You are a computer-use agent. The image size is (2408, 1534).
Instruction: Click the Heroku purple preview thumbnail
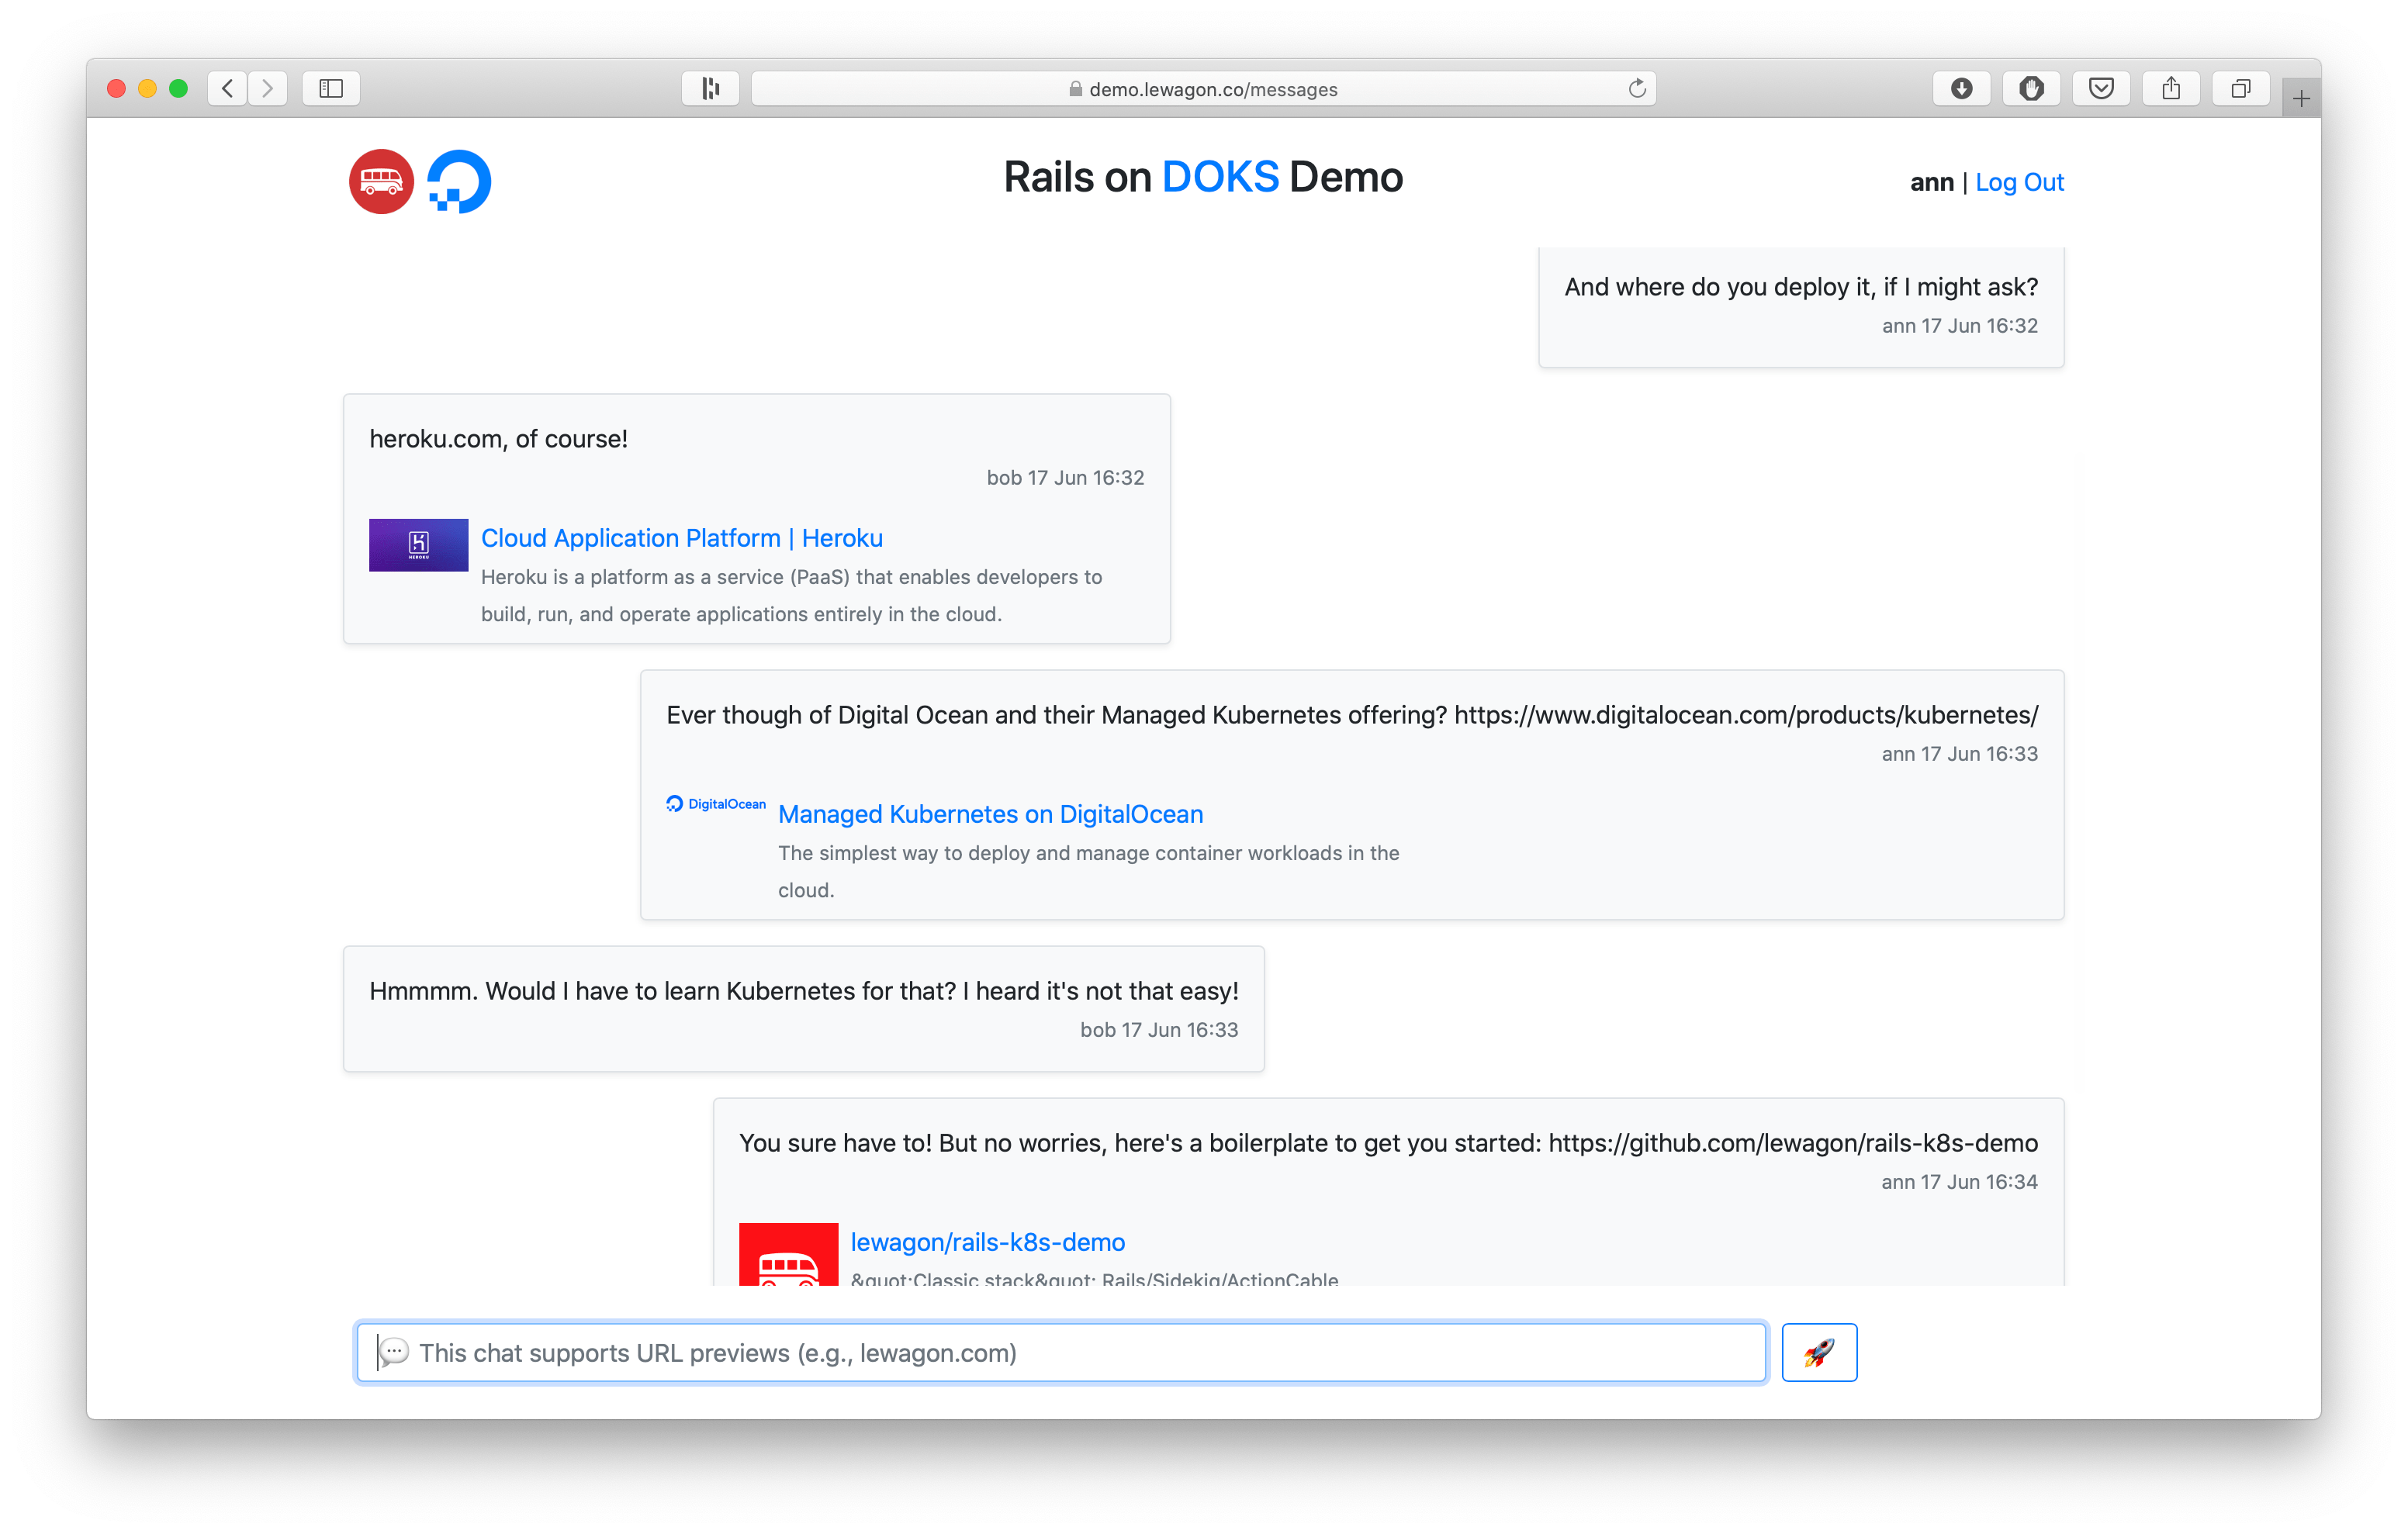(x=418, y=544)
